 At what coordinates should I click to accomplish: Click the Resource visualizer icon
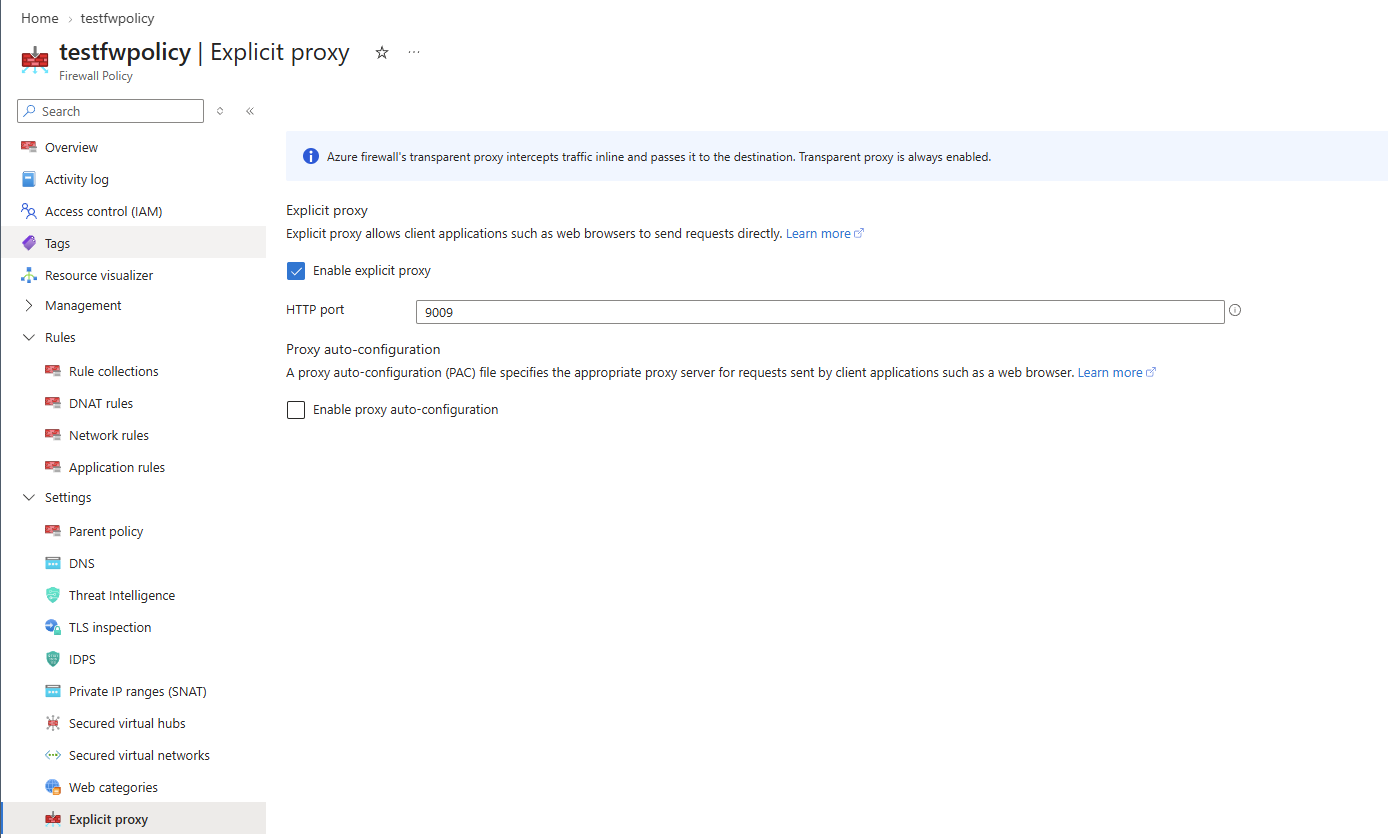pos(29,275)
